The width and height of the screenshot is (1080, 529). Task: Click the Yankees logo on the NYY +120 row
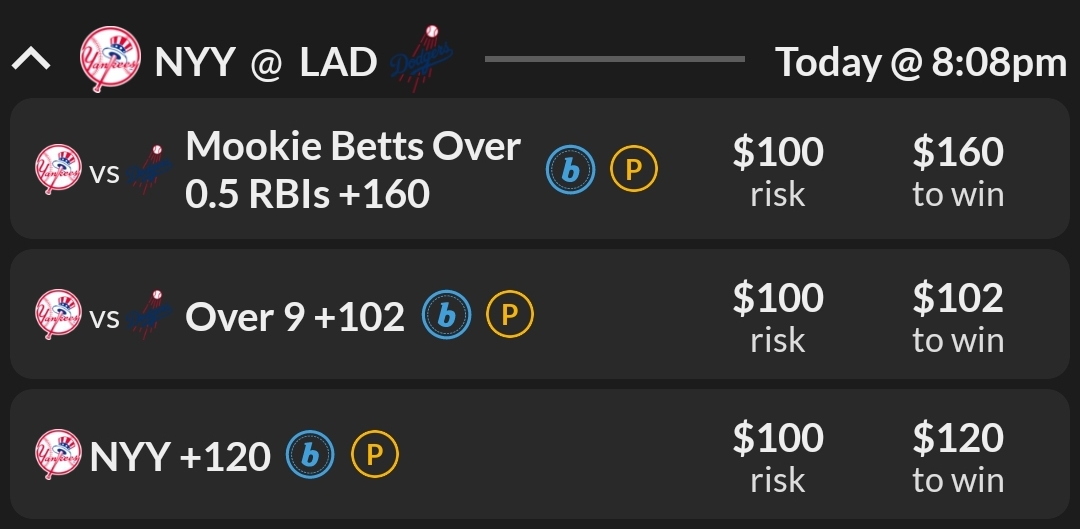click(x=58, y=456)
